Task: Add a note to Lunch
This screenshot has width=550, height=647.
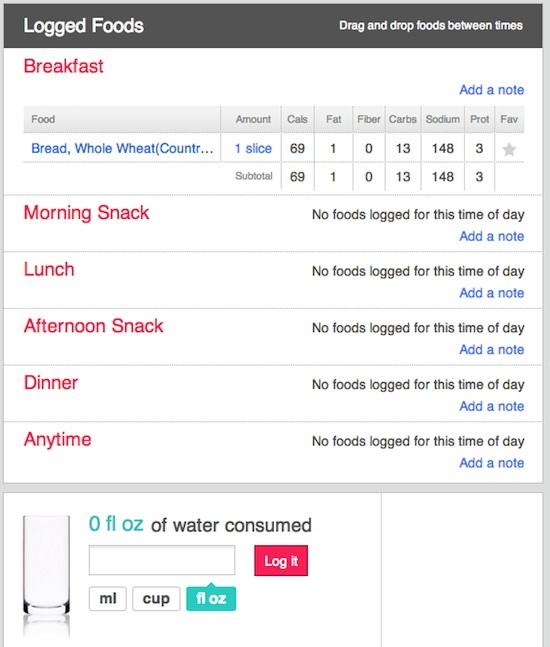Action: pyautogui.click(x=492, y=293)
